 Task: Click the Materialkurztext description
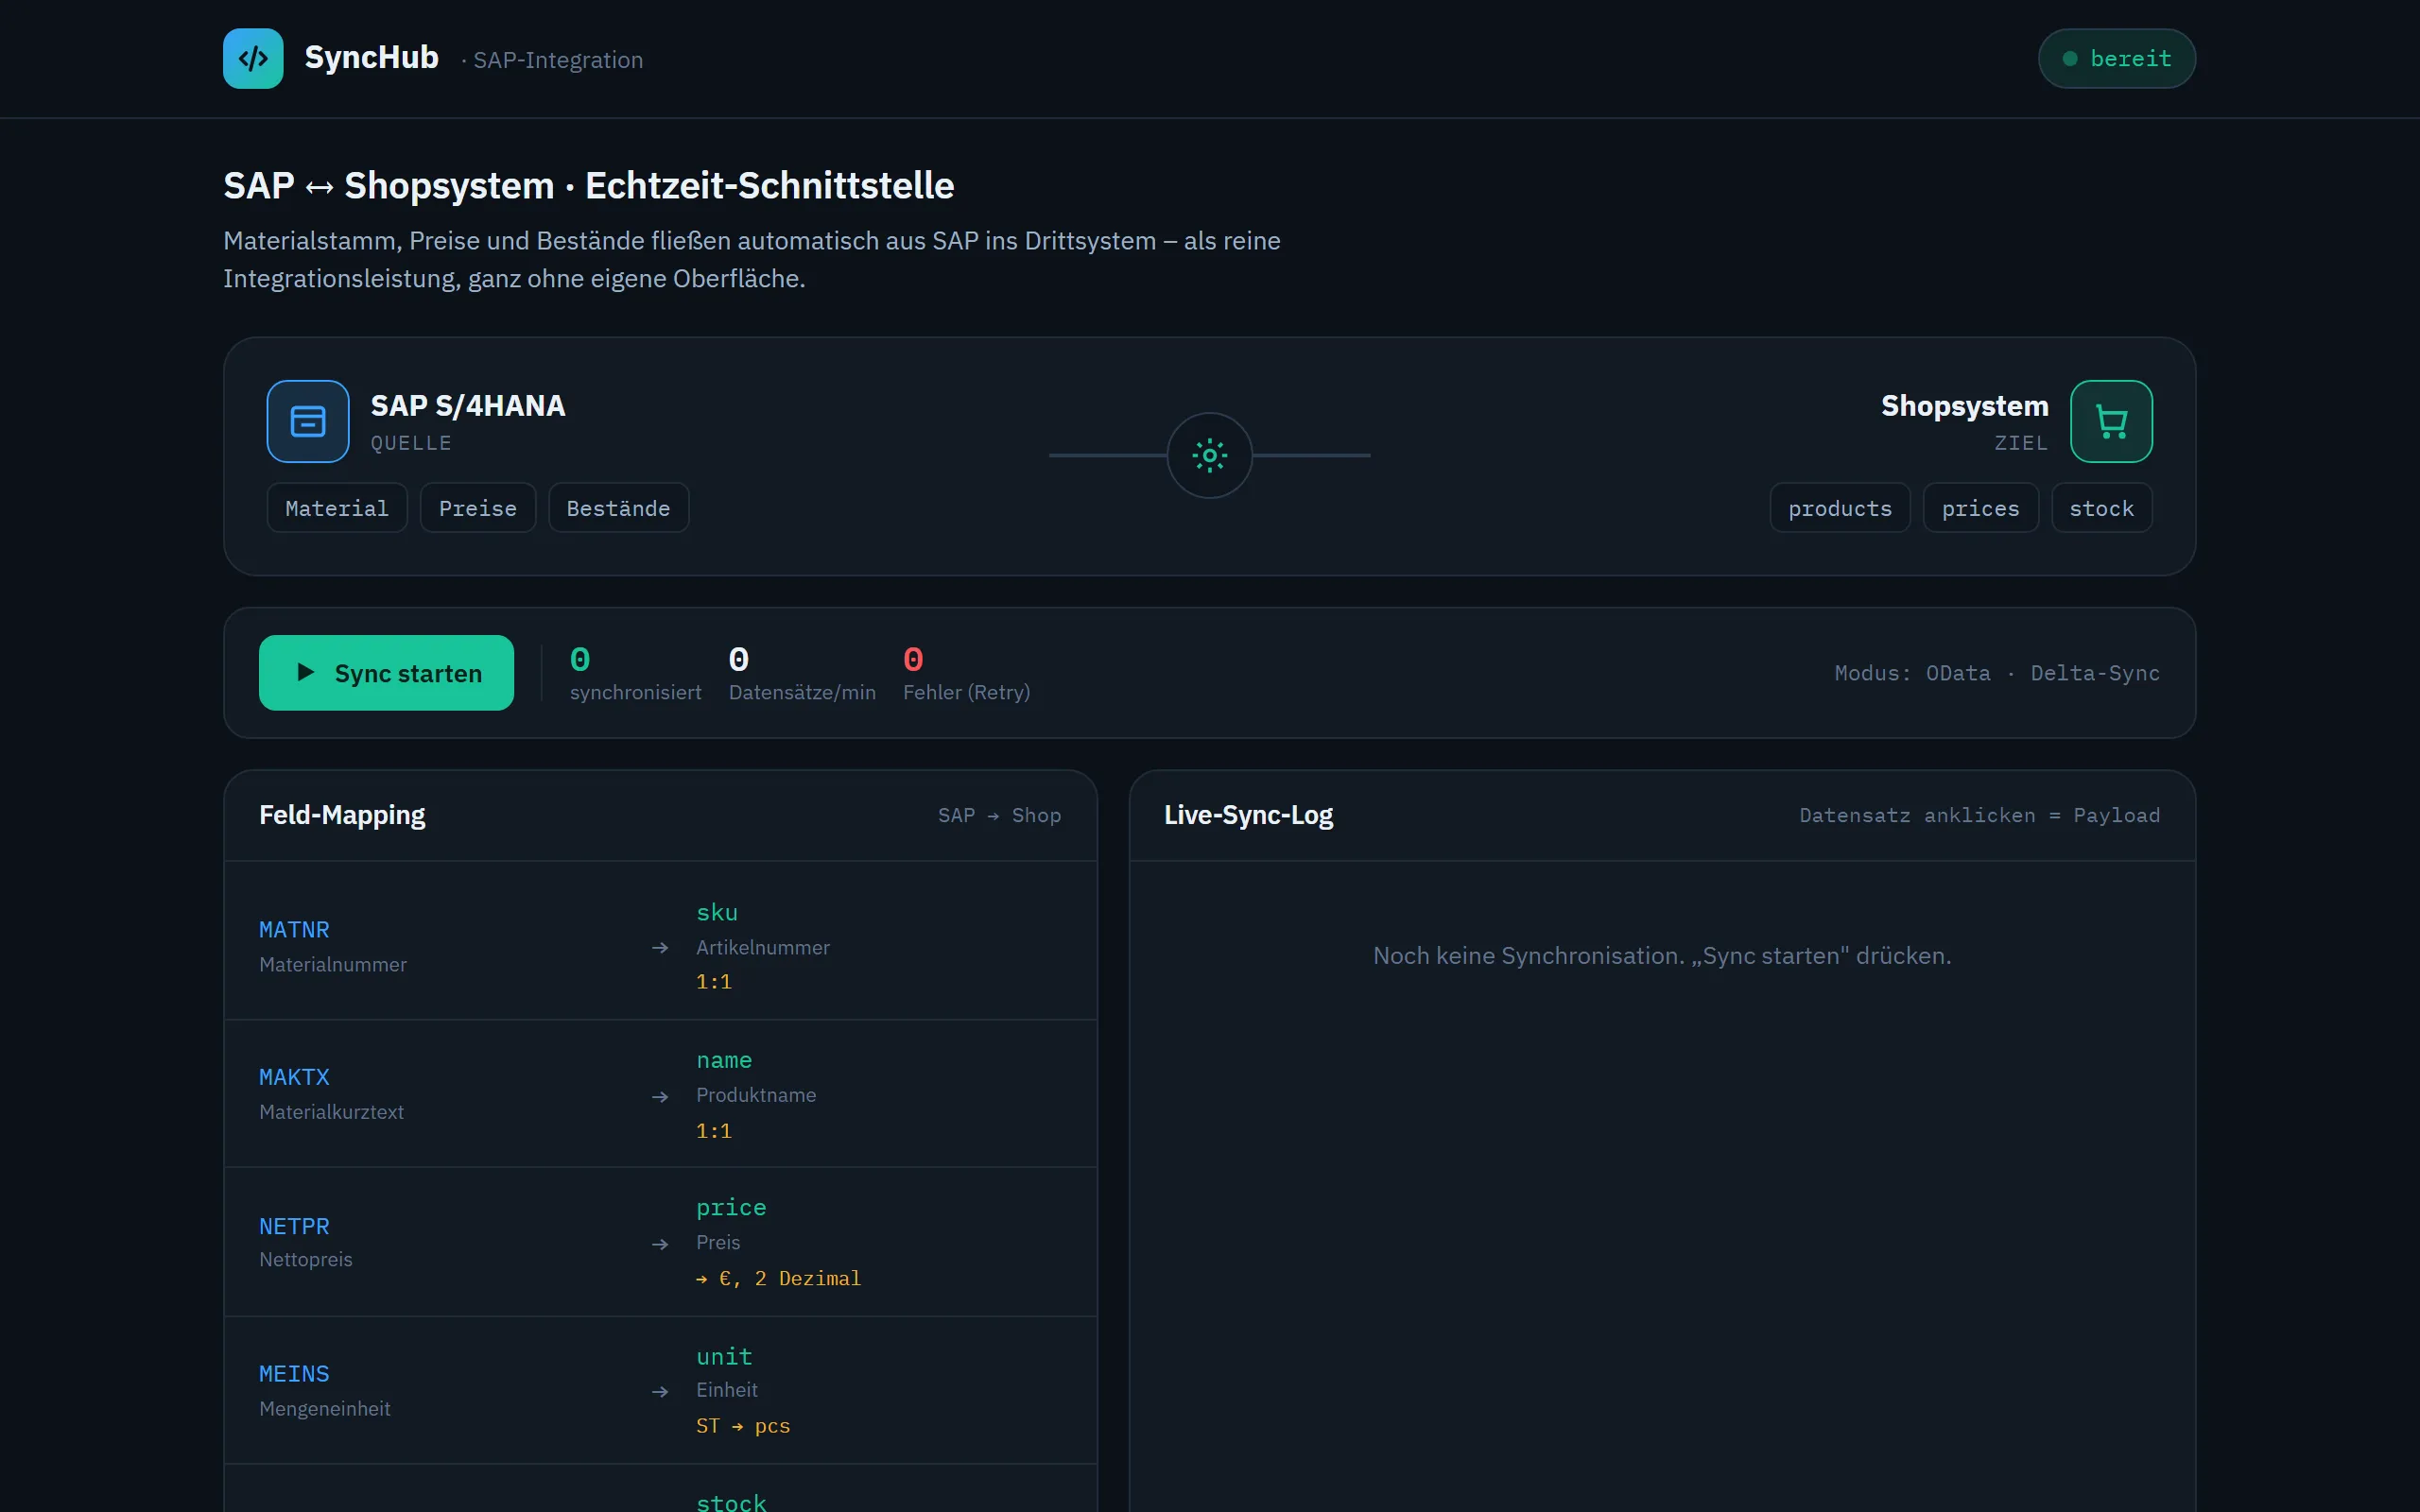[x=331, y=1112]
